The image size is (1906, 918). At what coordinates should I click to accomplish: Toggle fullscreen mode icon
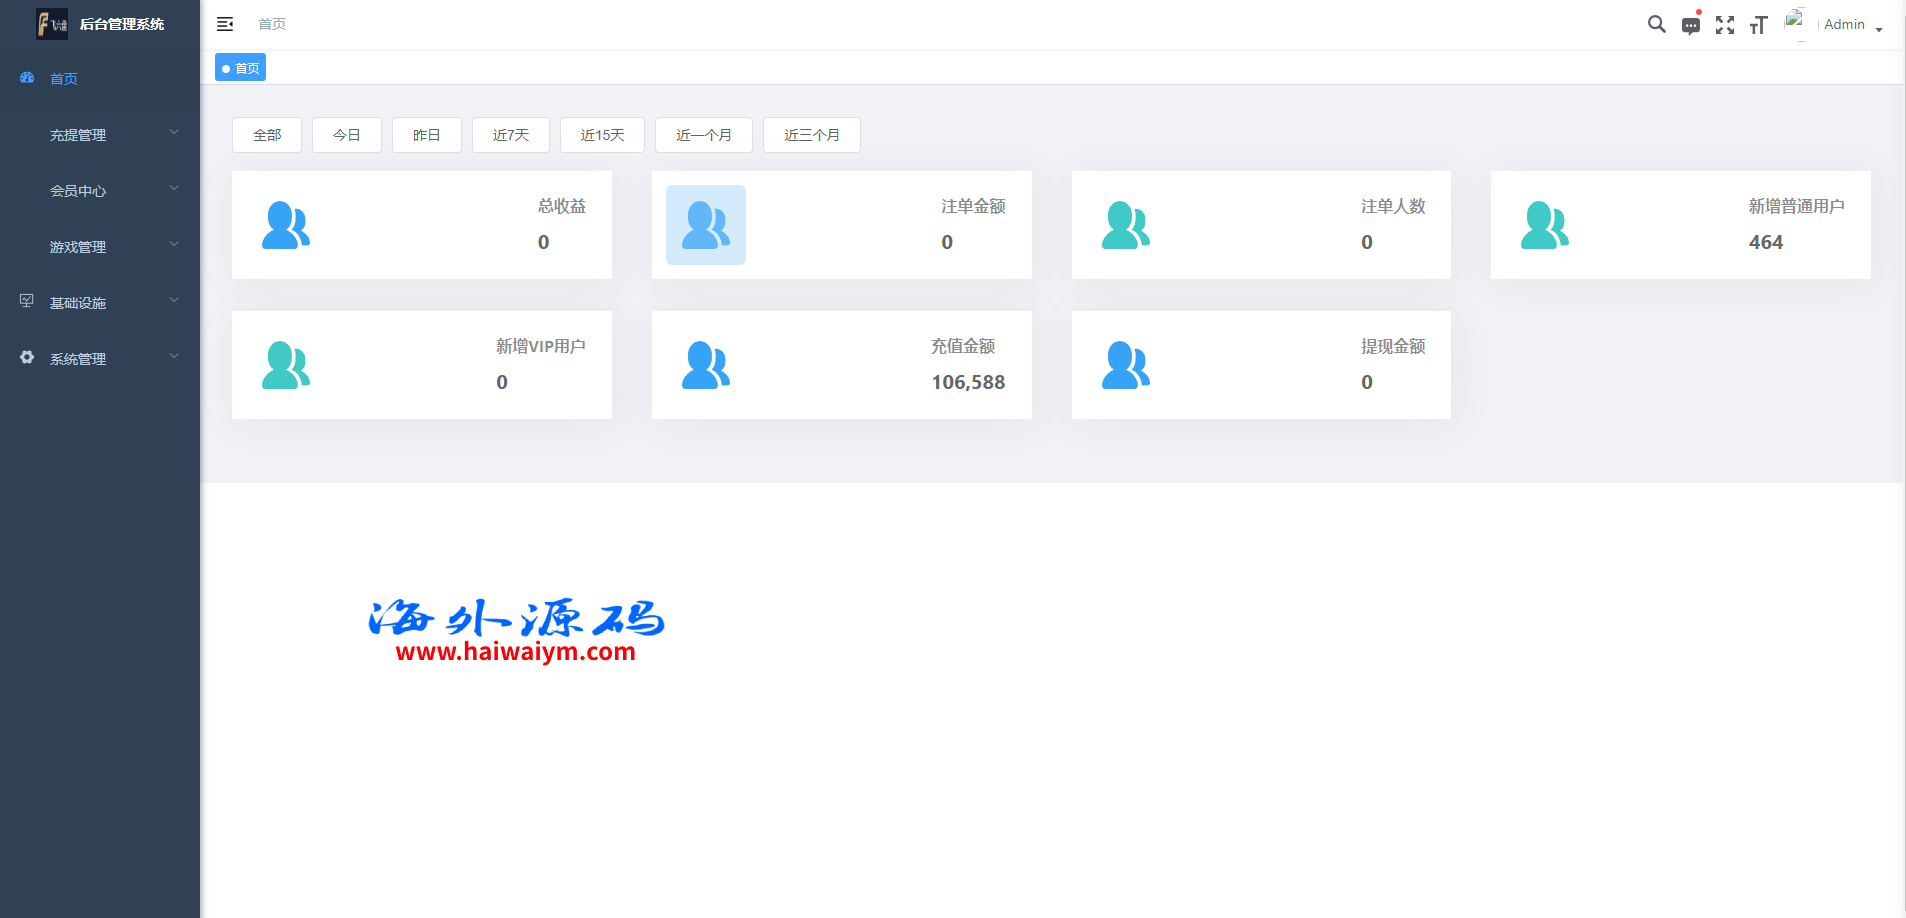click(1724, 25)
